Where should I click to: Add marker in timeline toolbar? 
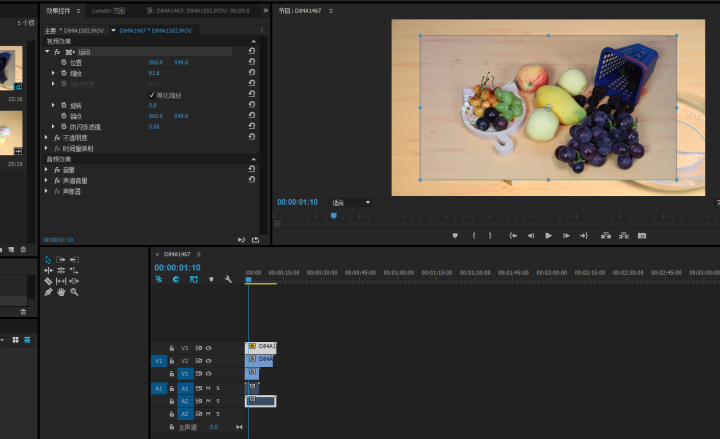pos(211,279)
